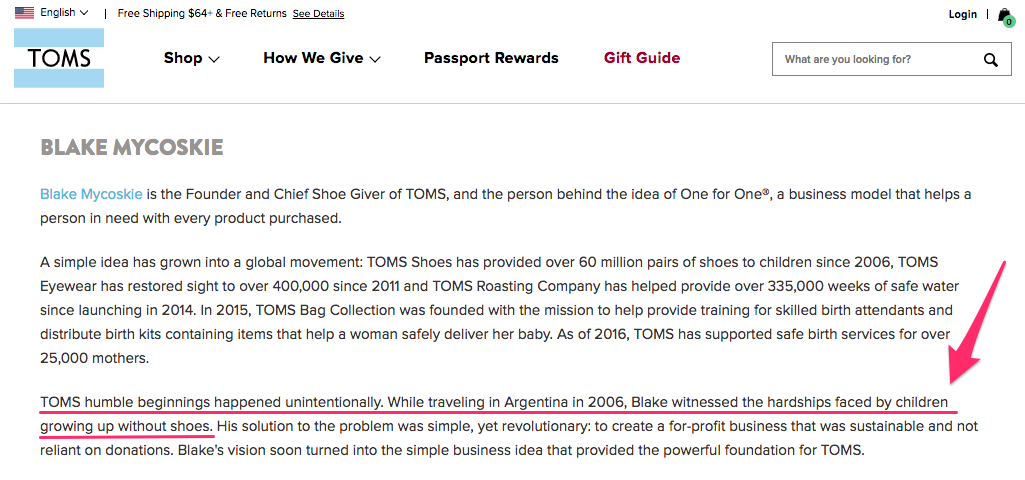This screenshot has width=1025, height=480.
Task: Click the underlined 'TOMS humble beginnings' sentence
Action: point(494,414)
